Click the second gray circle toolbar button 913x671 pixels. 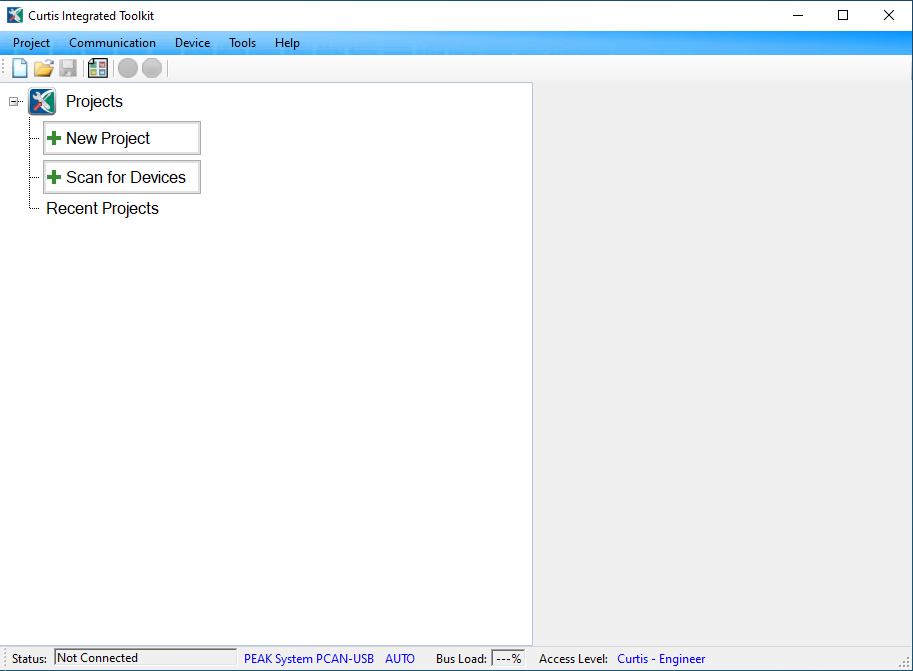pyautogui.click(x=152, y=68)
